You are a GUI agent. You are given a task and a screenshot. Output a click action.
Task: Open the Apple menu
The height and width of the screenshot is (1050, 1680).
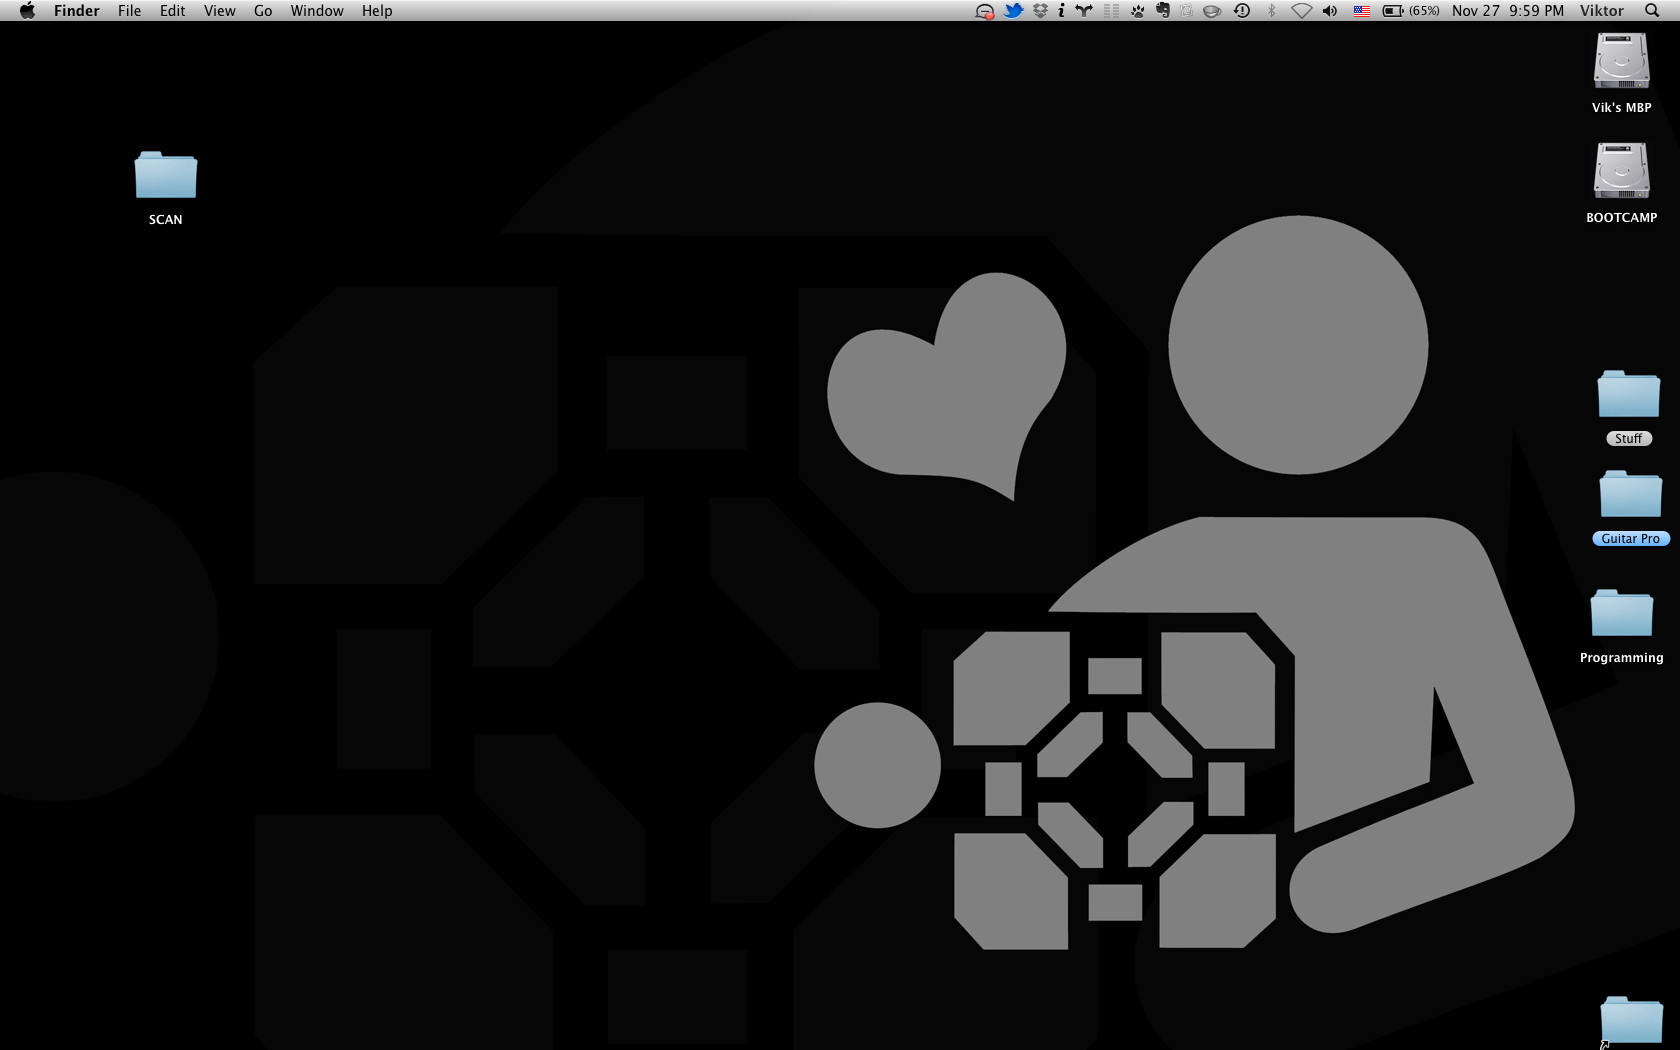(x=27, y=11)
